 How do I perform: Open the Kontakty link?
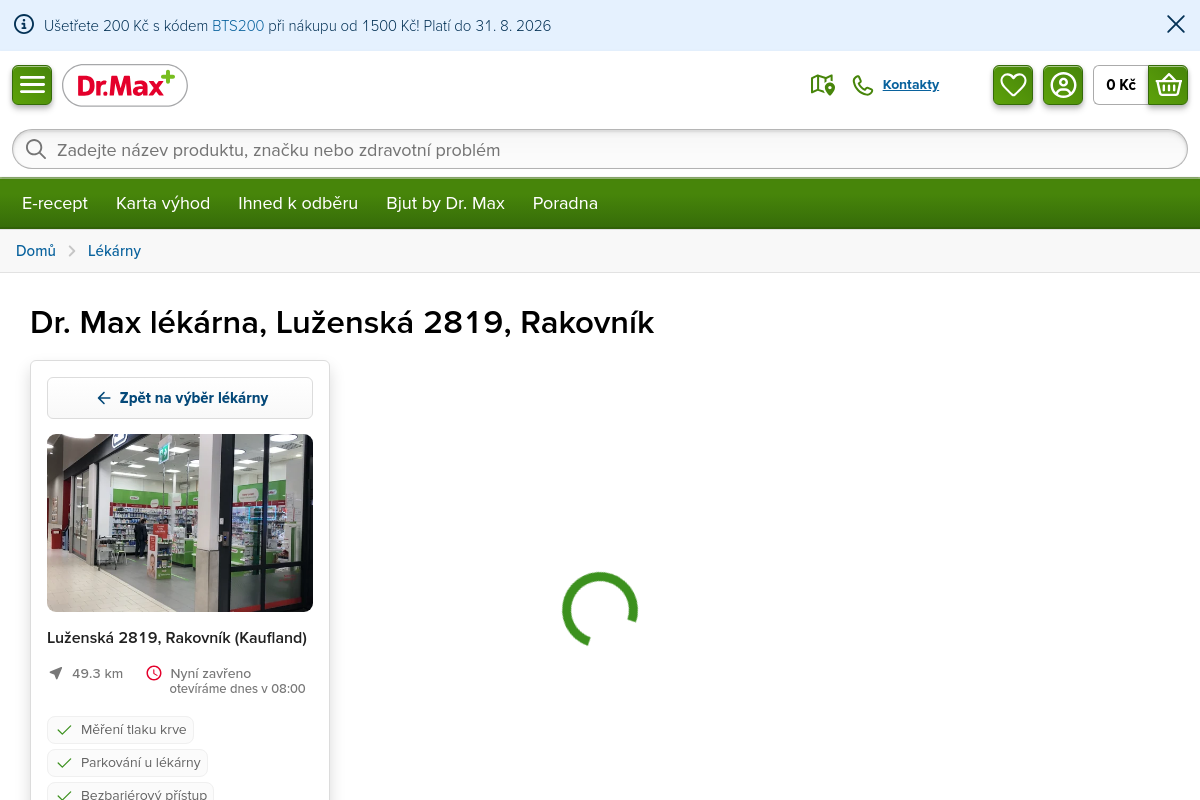pyautogui.click(x=911, y=85)
